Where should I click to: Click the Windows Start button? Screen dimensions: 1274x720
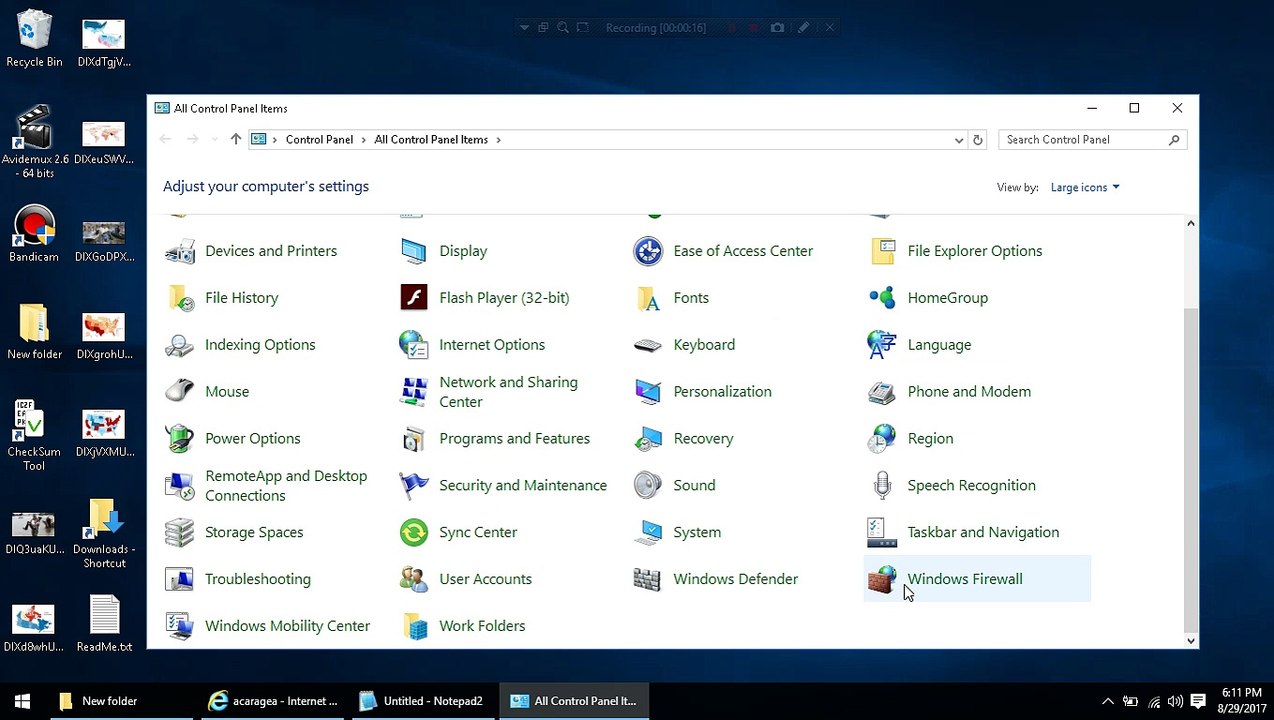(22, 702)
